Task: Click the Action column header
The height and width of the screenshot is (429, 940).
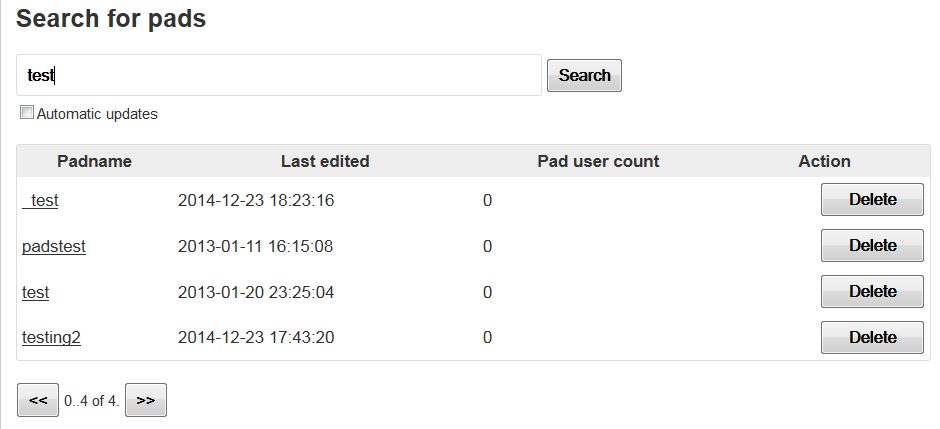Action: (824, 161)
